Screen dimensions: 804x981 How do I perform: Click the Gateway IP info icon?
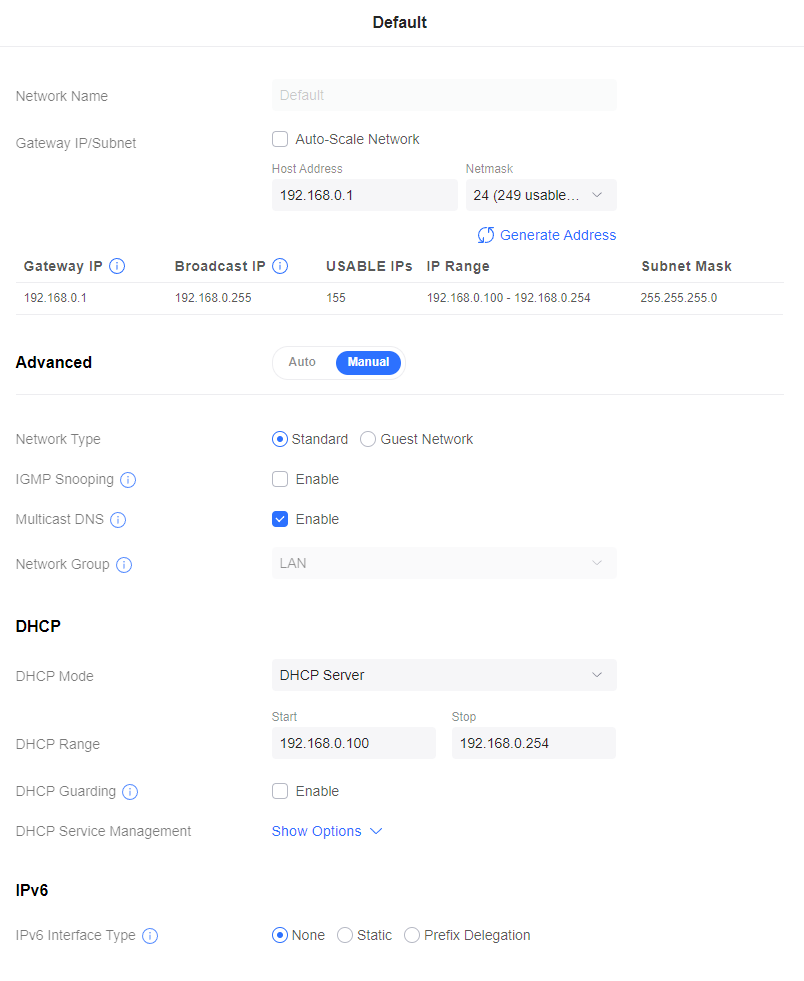(x=117, y=266)
